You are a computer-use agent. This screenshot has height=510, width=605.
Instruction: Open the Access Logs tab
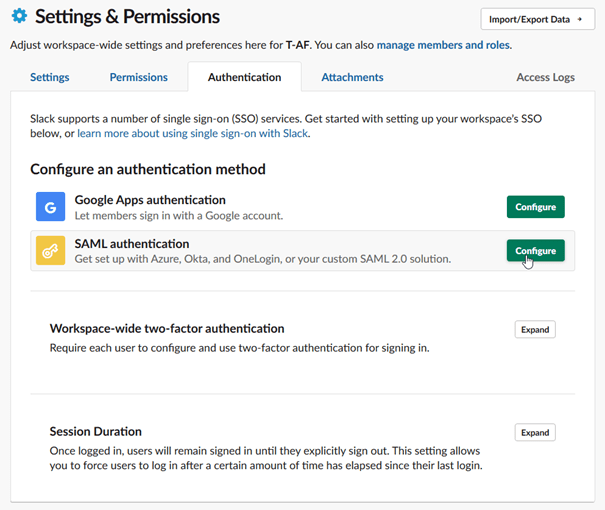[545, 77]
